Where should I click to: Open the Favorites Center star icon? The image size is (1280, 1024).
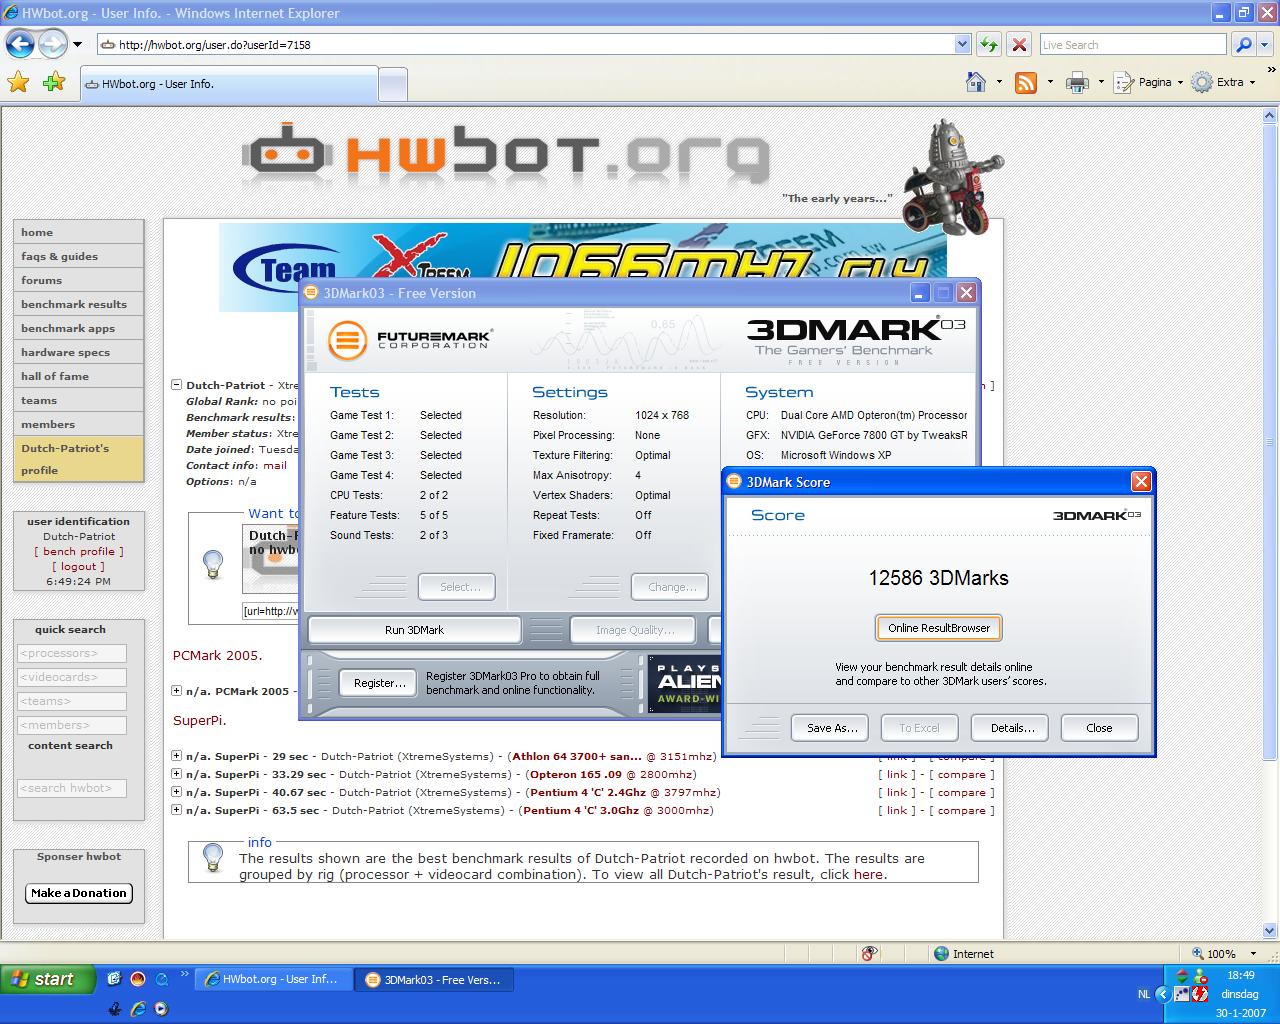(18, 82)
